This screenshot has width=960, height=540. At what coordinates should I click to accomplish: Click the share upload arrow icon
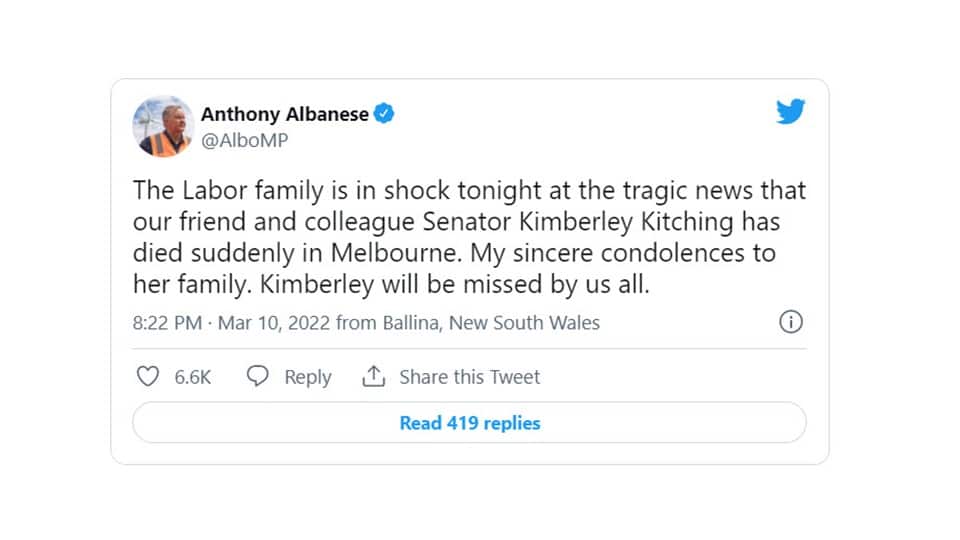point(373,376)
